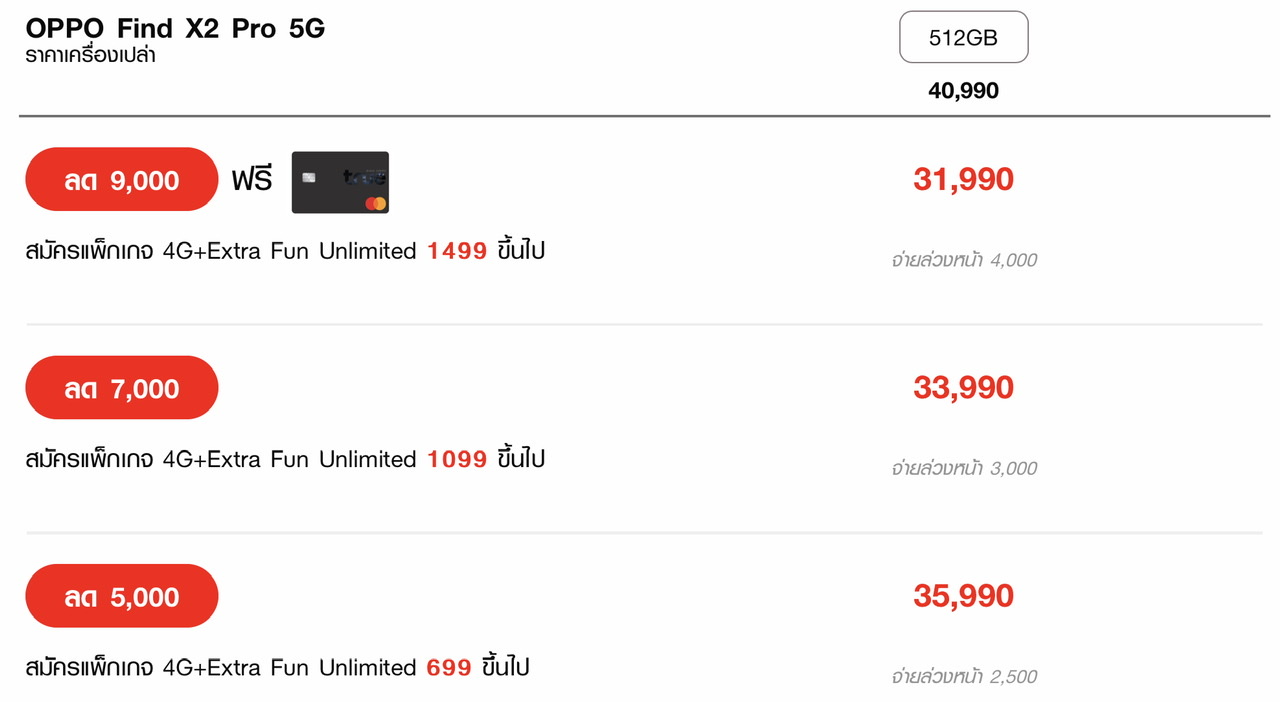This screenshot has width=1280, height=702.
Task: Click the Mastercard logo on the card
Action: point(376,203)
